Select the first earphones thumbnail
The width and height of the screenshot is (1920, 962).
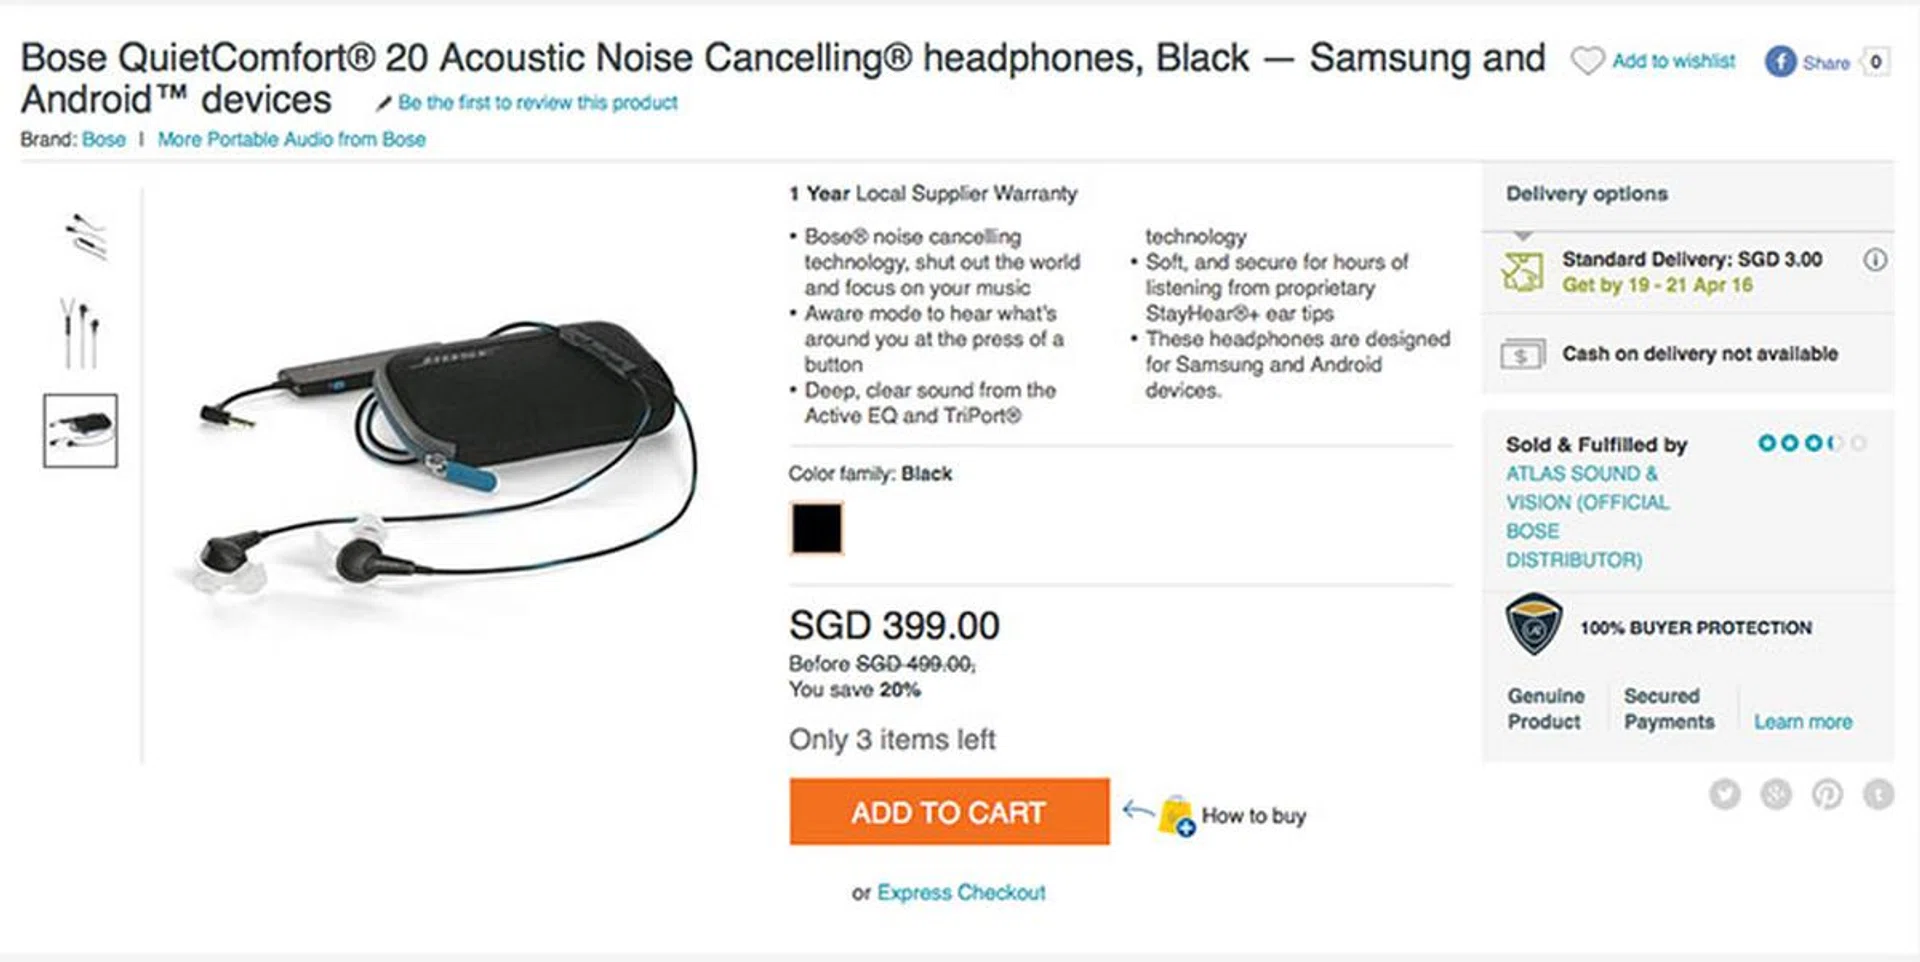click(x=84, y=237)
